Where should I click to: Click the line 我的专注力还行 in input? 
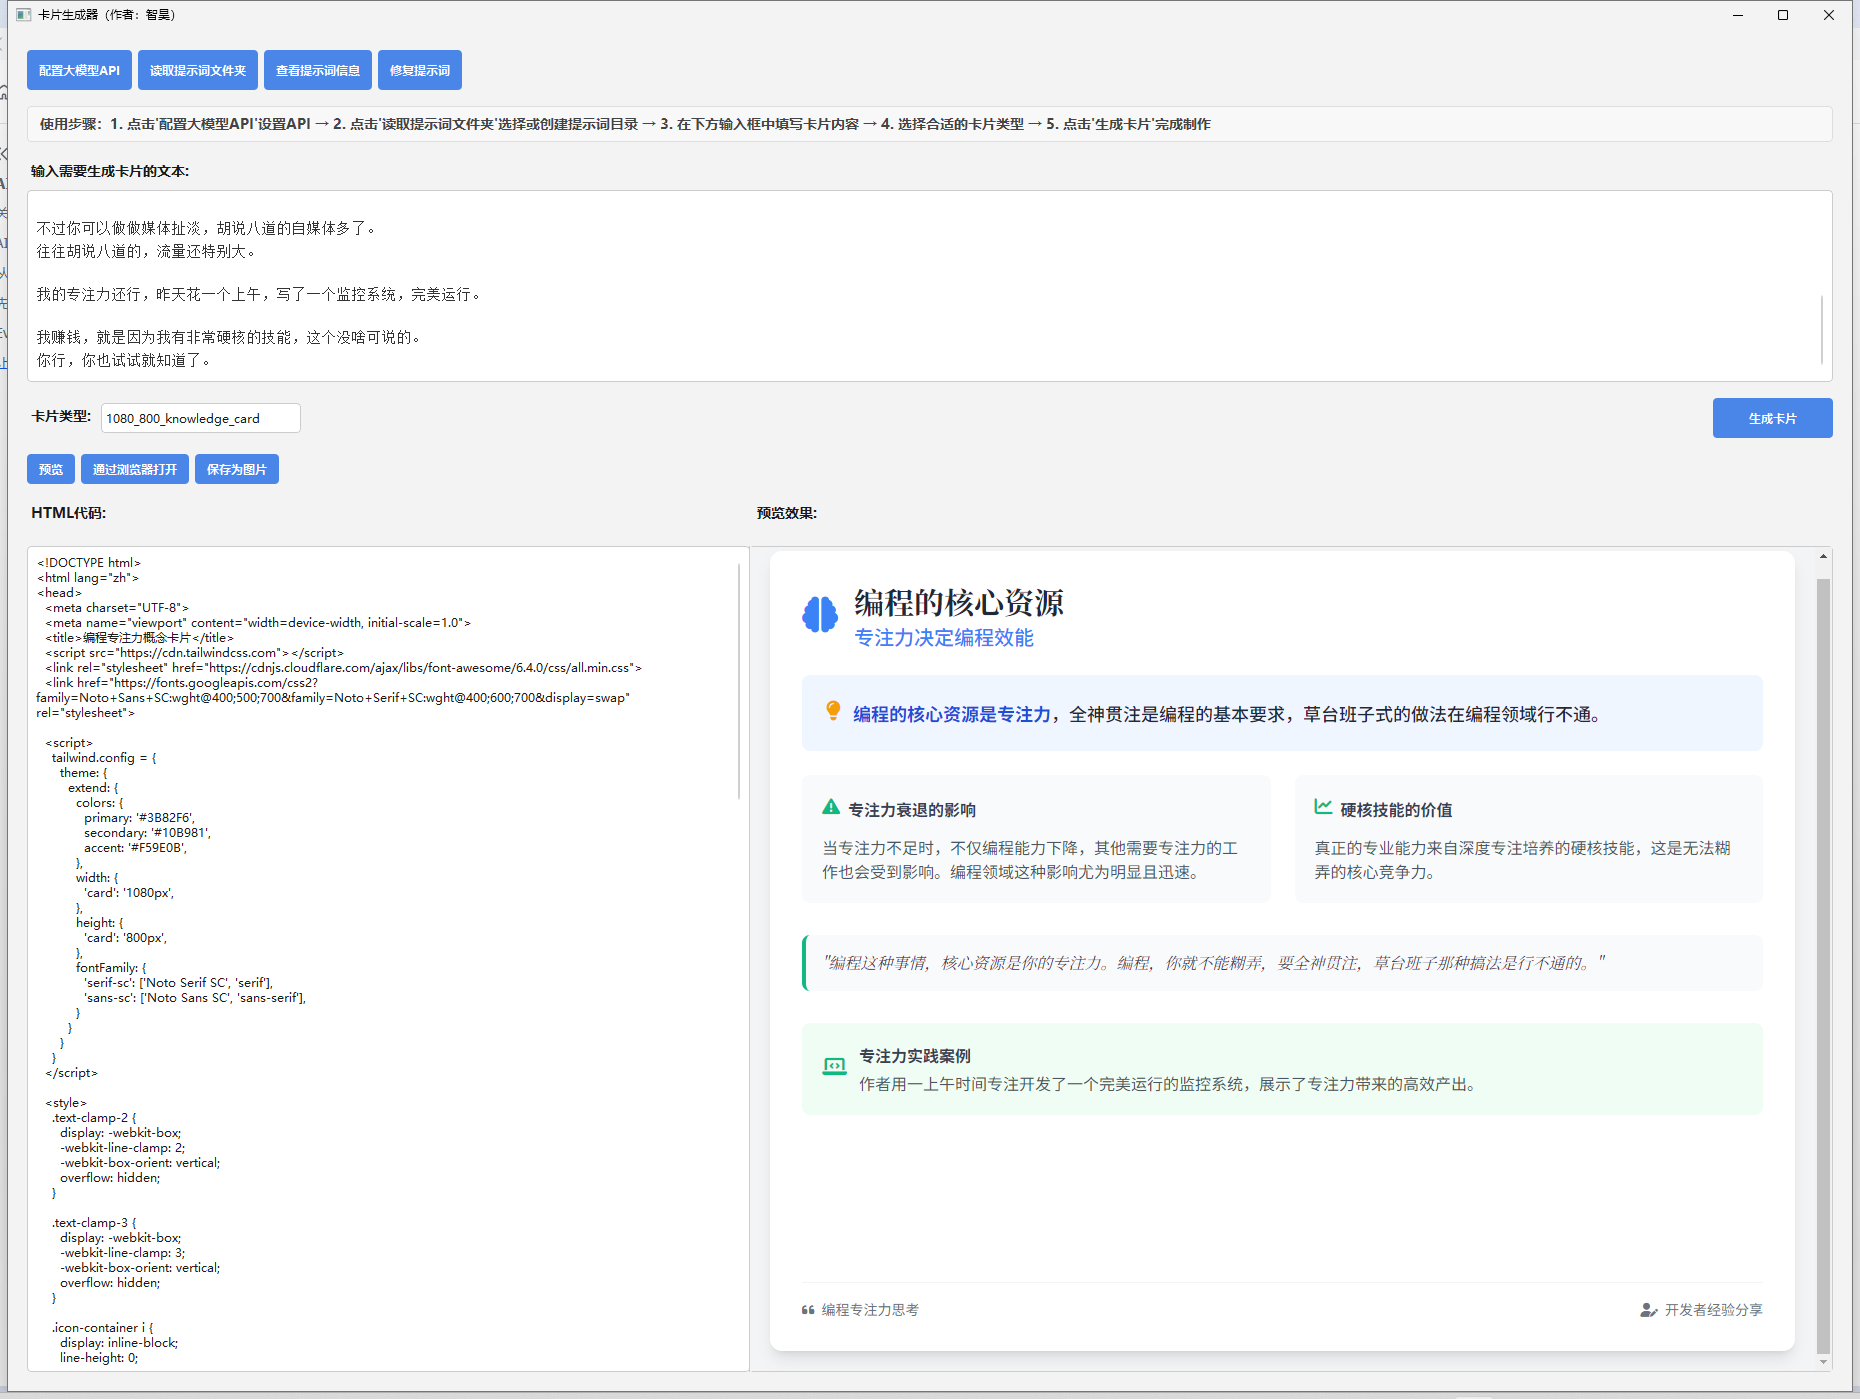click(x=260, y=294)
